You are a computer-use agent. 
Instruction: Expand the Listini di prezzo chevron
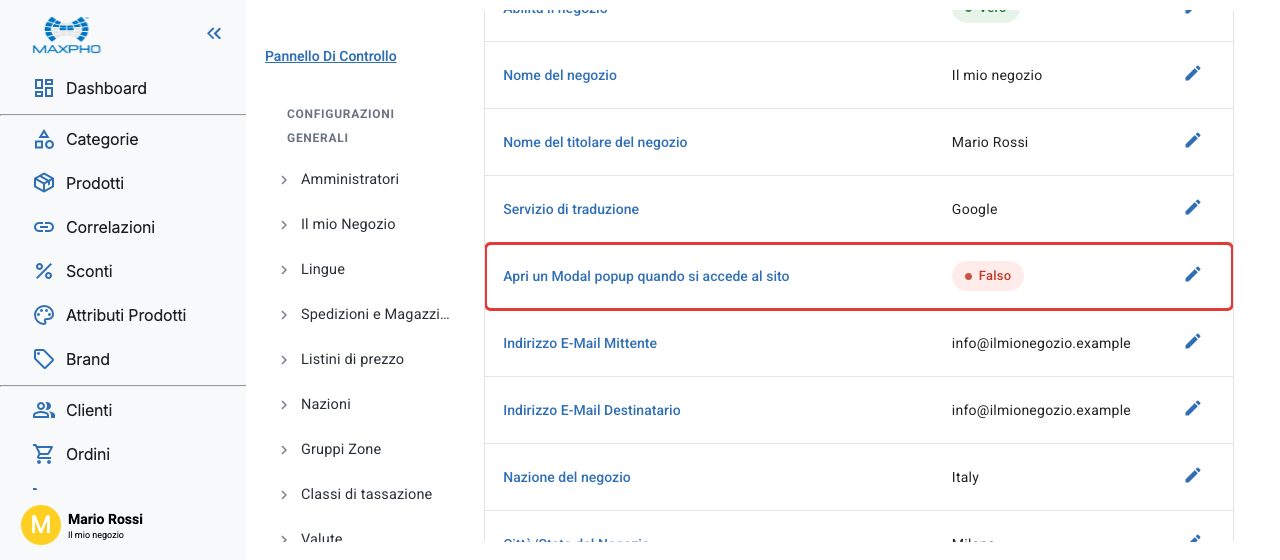284,360
